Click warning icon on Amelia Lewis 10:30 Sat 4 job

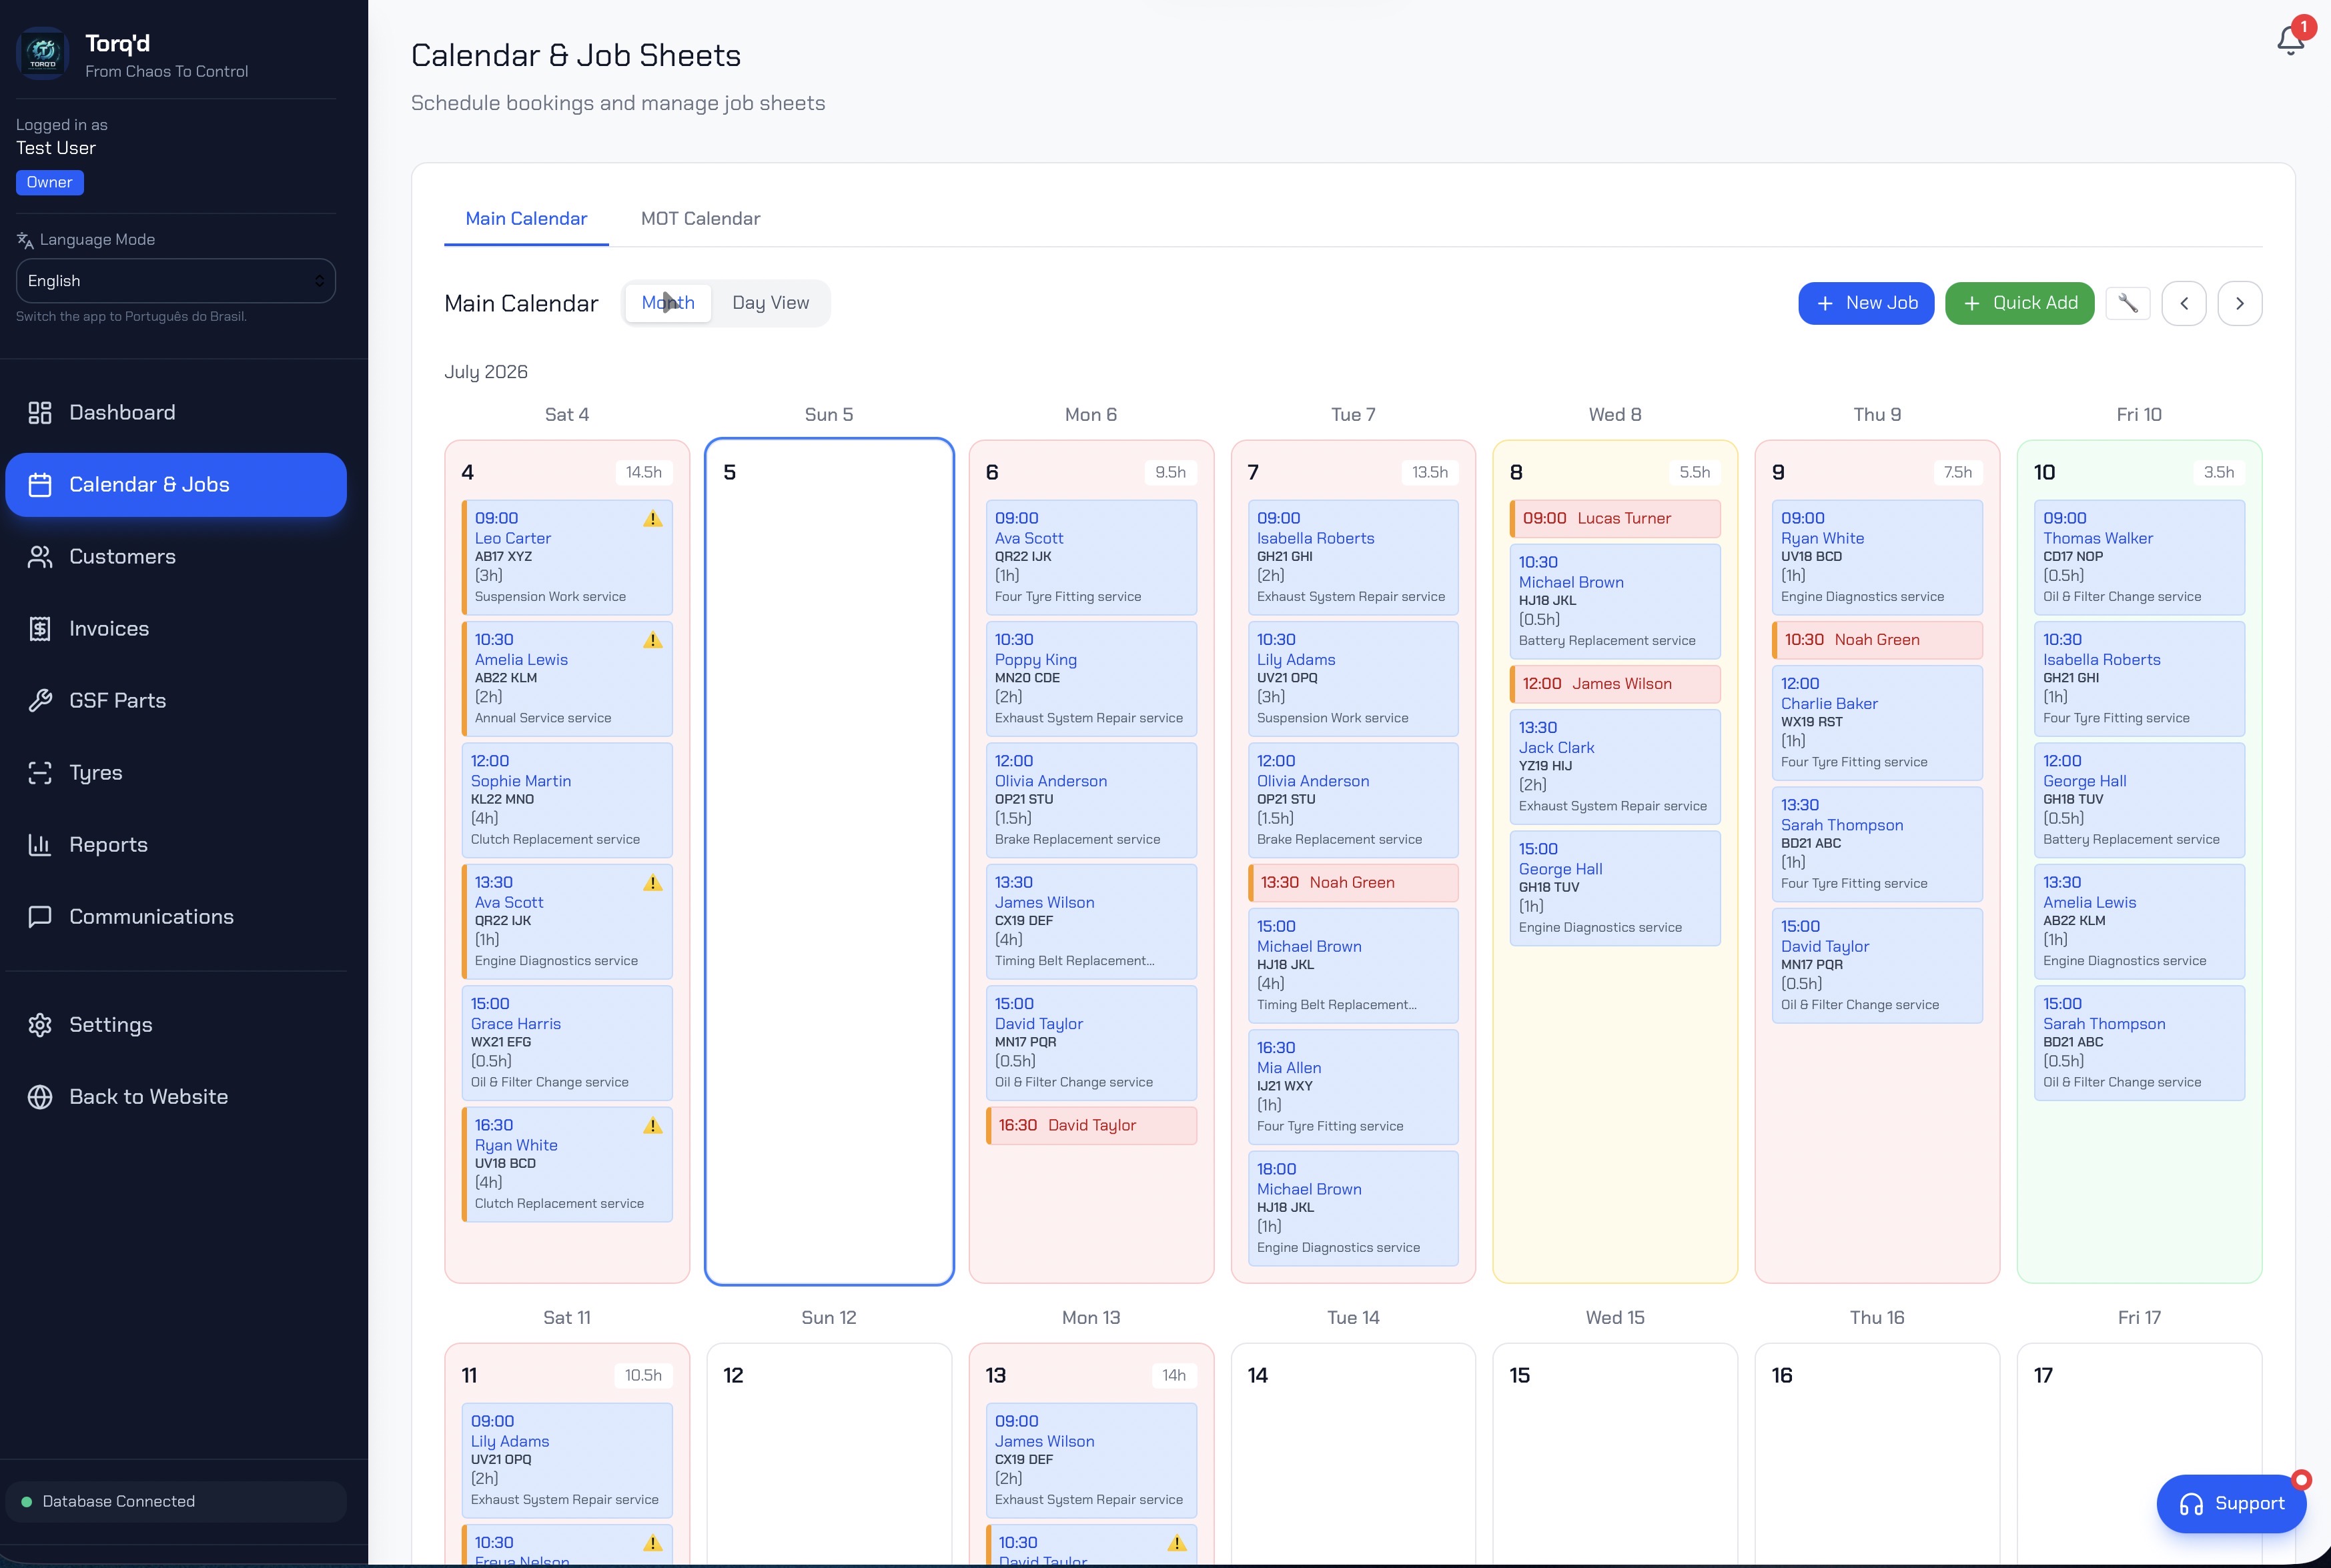click(653, 640)
